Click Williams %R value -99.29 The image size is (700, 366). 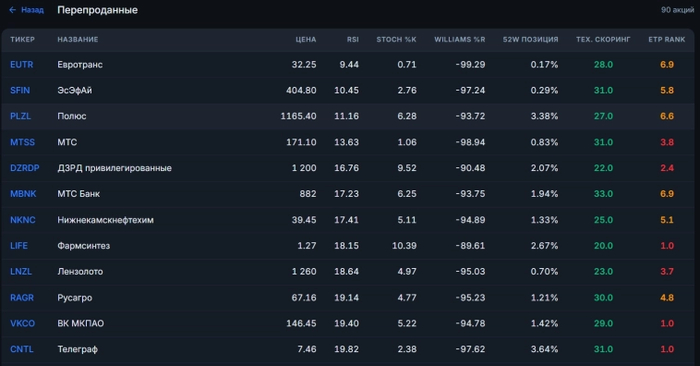pos(471,64)
